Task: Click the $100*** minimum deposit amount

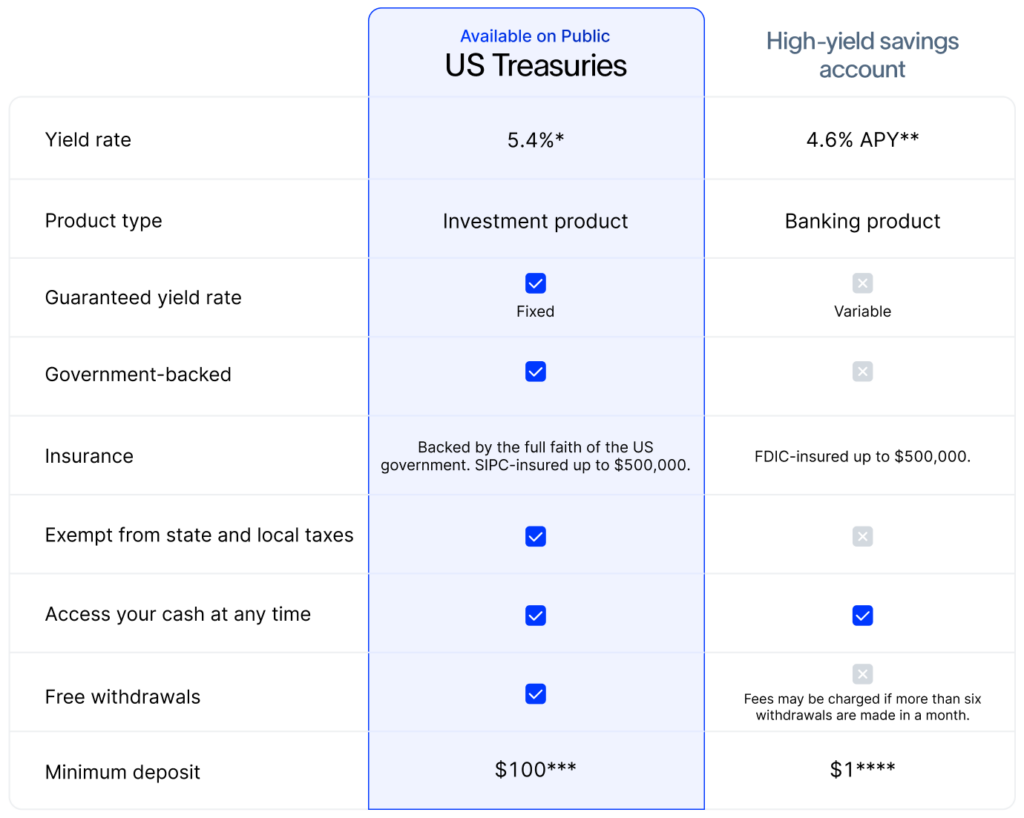Action: [536, 770]
